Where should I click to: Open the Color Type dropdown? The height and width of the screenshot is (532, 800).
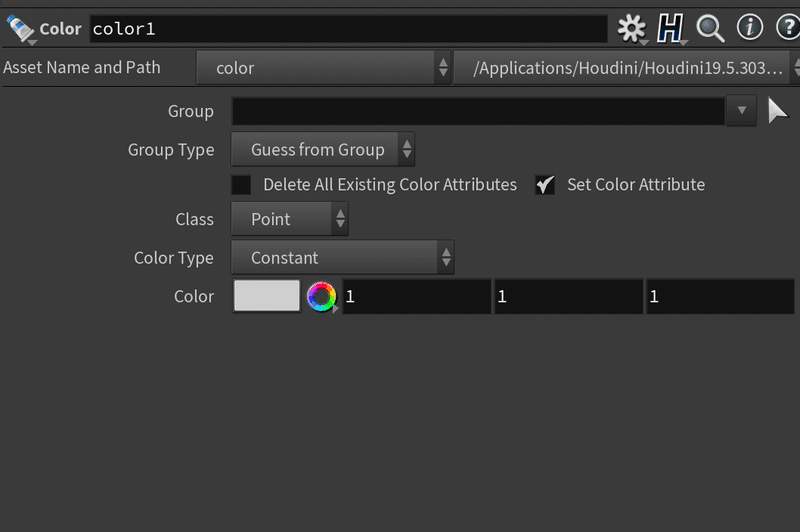[343, 258]
